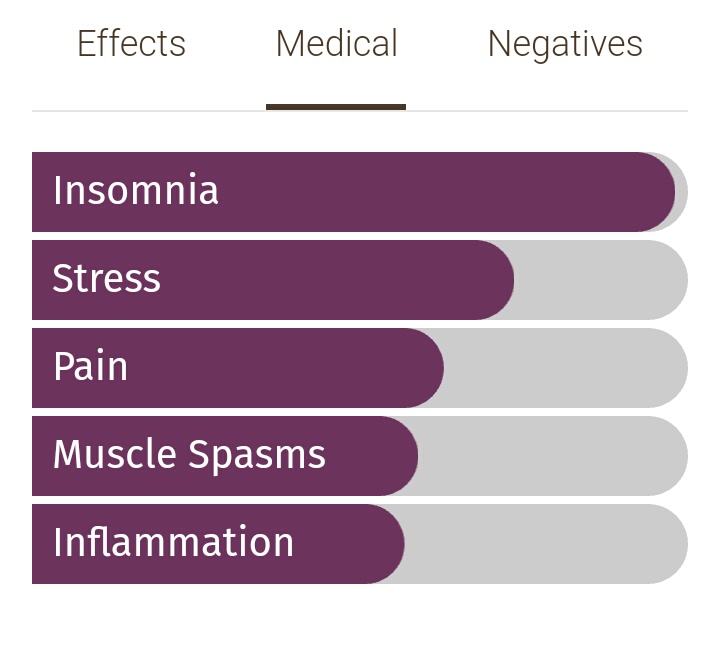Screen dimensions: 720x667
Task: Click the underline beneath the Medical tab
Action: pyautogui.click(x=336, y=107)
